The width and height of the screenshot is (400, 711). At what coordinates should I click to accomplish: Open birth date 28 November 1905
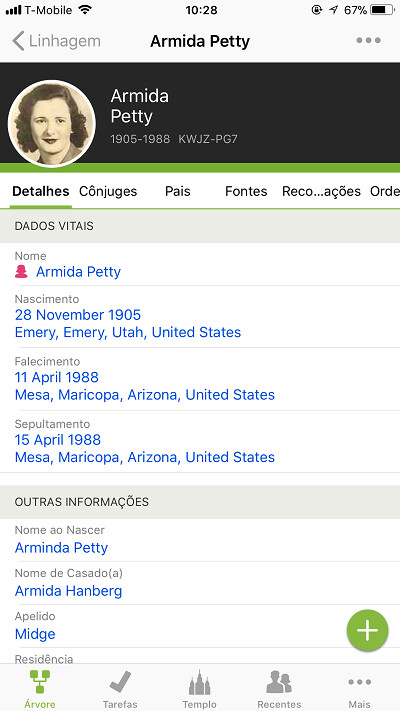point(78,315)
